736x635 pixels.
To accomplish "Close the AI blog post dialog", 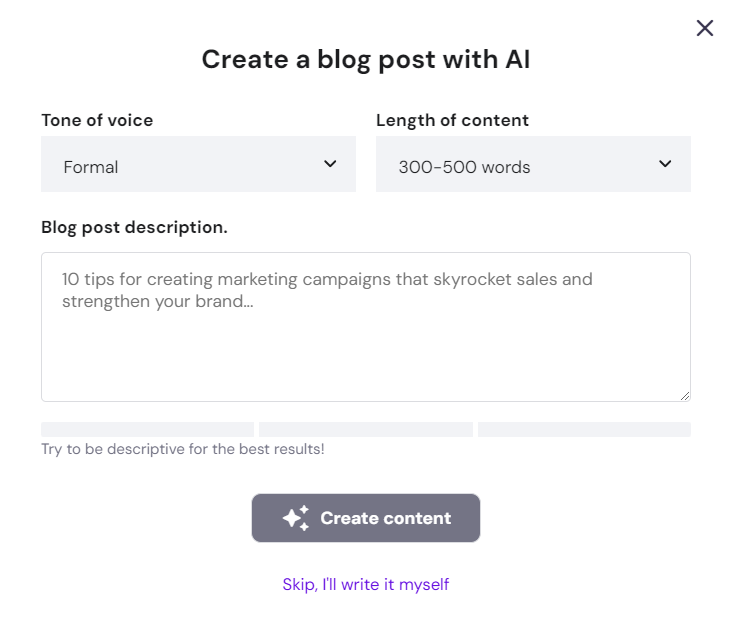I will [705, 28].
